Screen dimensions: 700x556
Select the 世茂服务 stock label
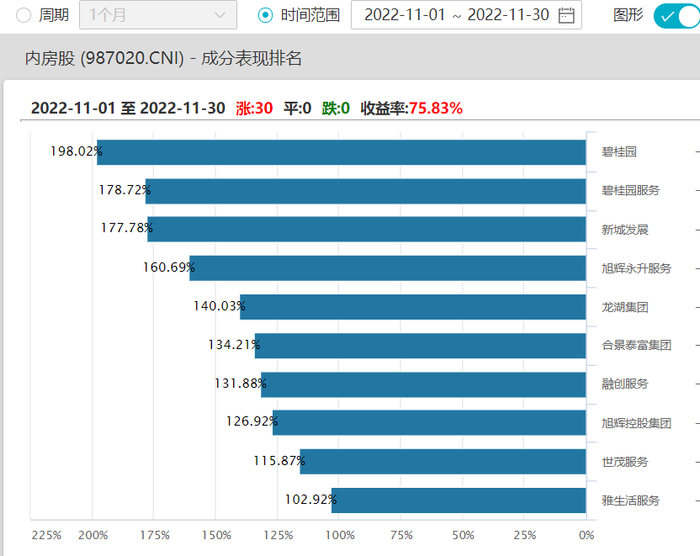(x=625, y=462)
